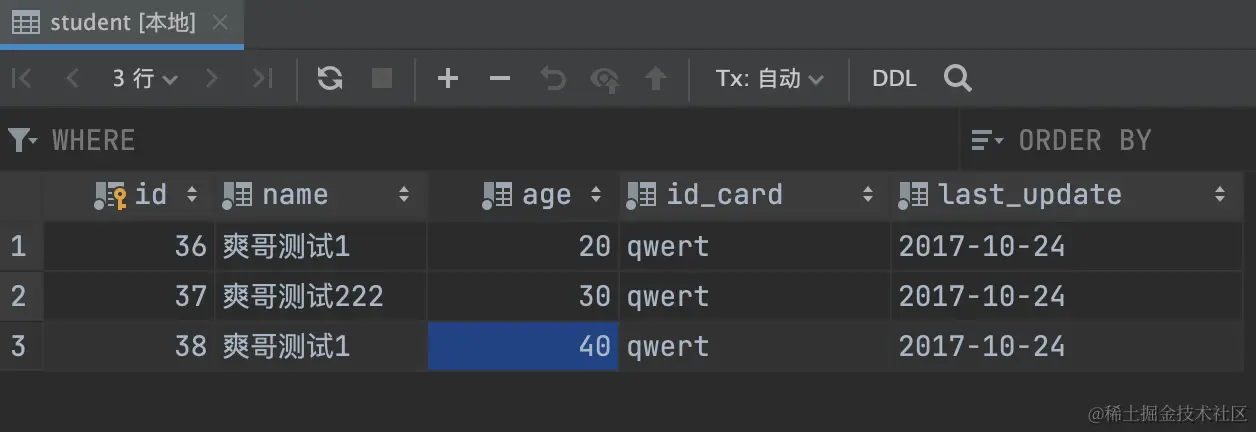Go to first page of rows
1256x432 pixels.
22,79
